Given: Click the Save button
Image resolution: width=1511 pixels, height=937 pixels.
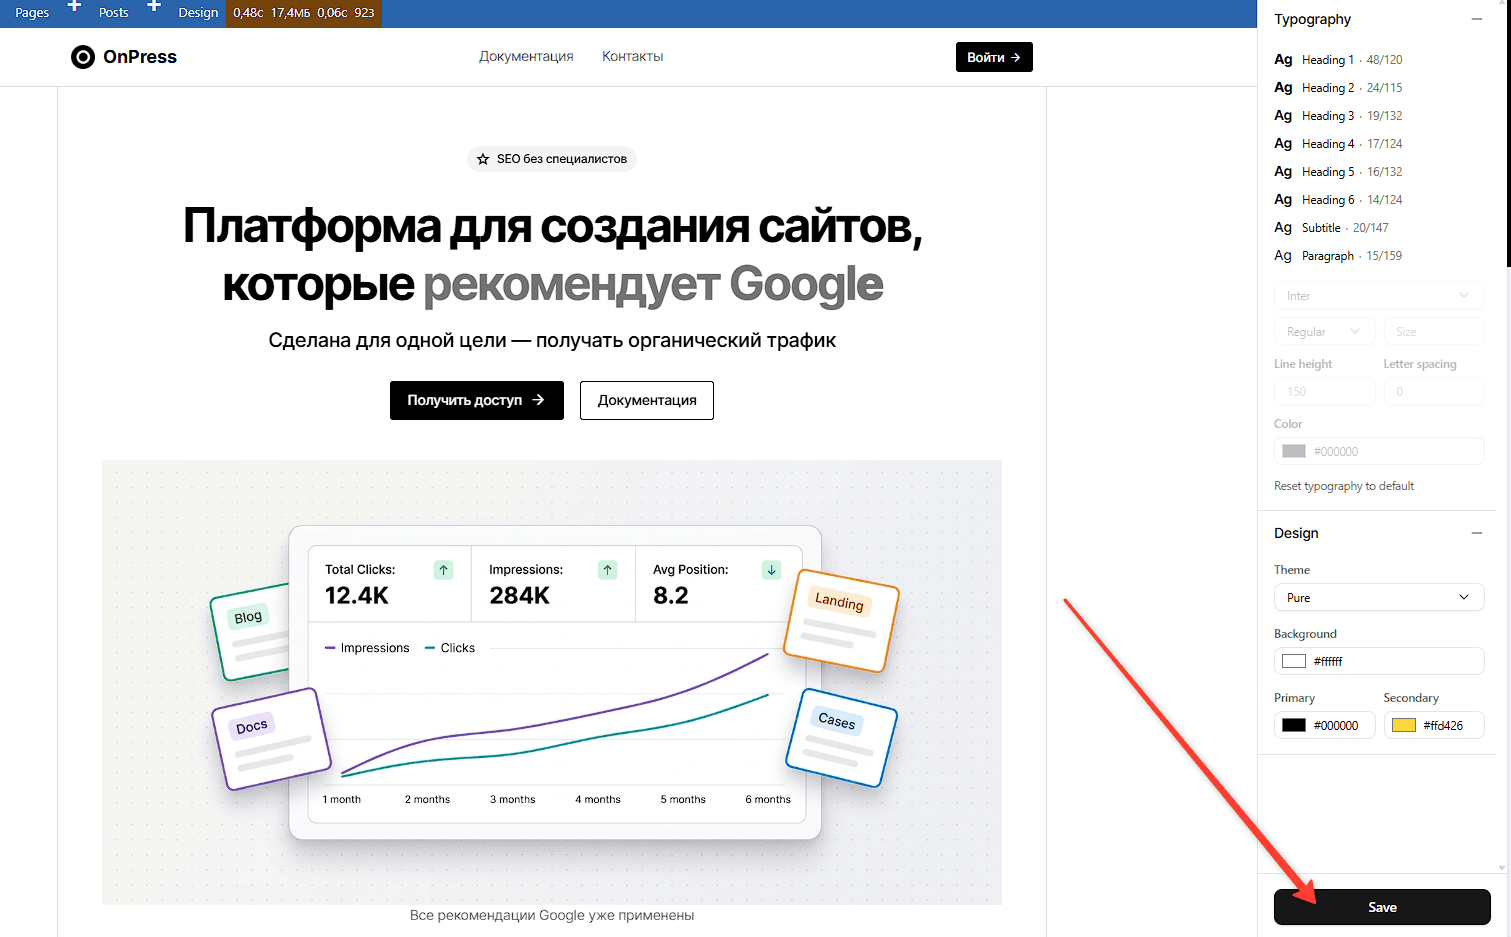Looking at the screenshot, I should [x=1382, y=907].
